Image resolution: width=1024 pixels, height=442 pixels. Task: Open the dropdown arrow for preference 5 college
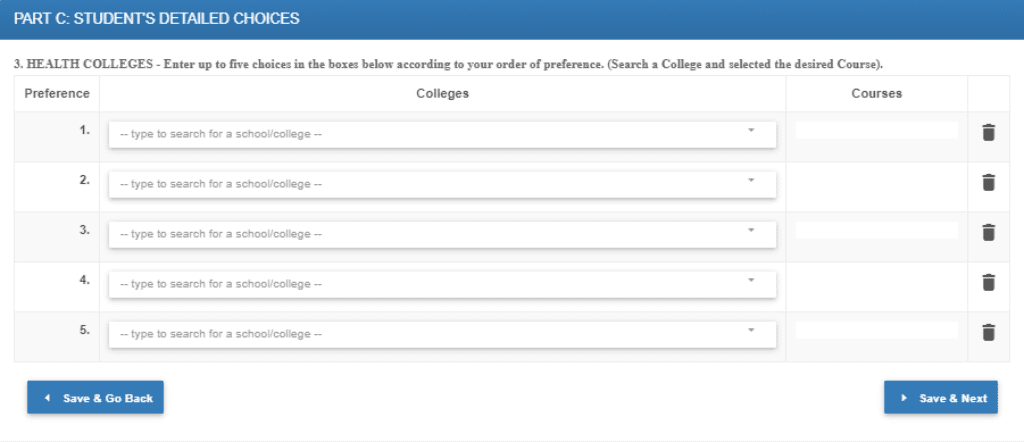[751, 330]
